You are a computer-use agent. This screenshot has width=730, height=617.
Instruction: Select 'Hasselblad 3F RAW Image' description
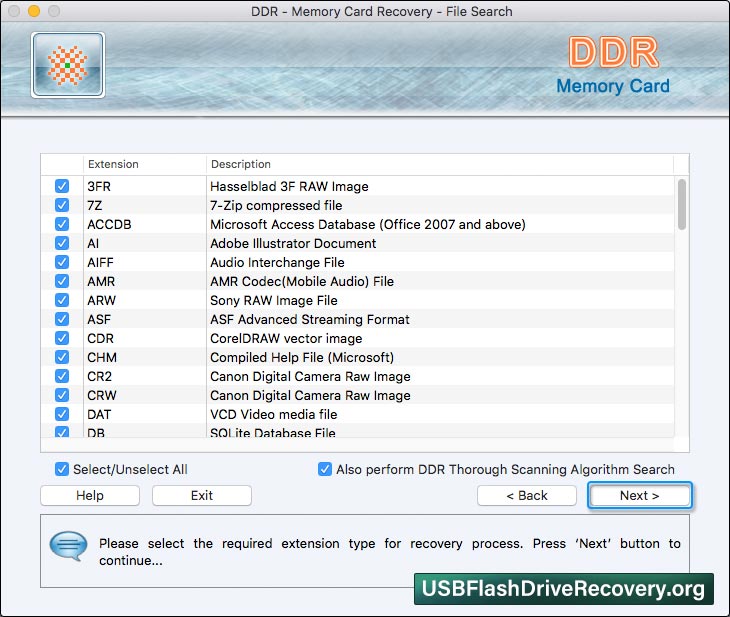(289, 186)
